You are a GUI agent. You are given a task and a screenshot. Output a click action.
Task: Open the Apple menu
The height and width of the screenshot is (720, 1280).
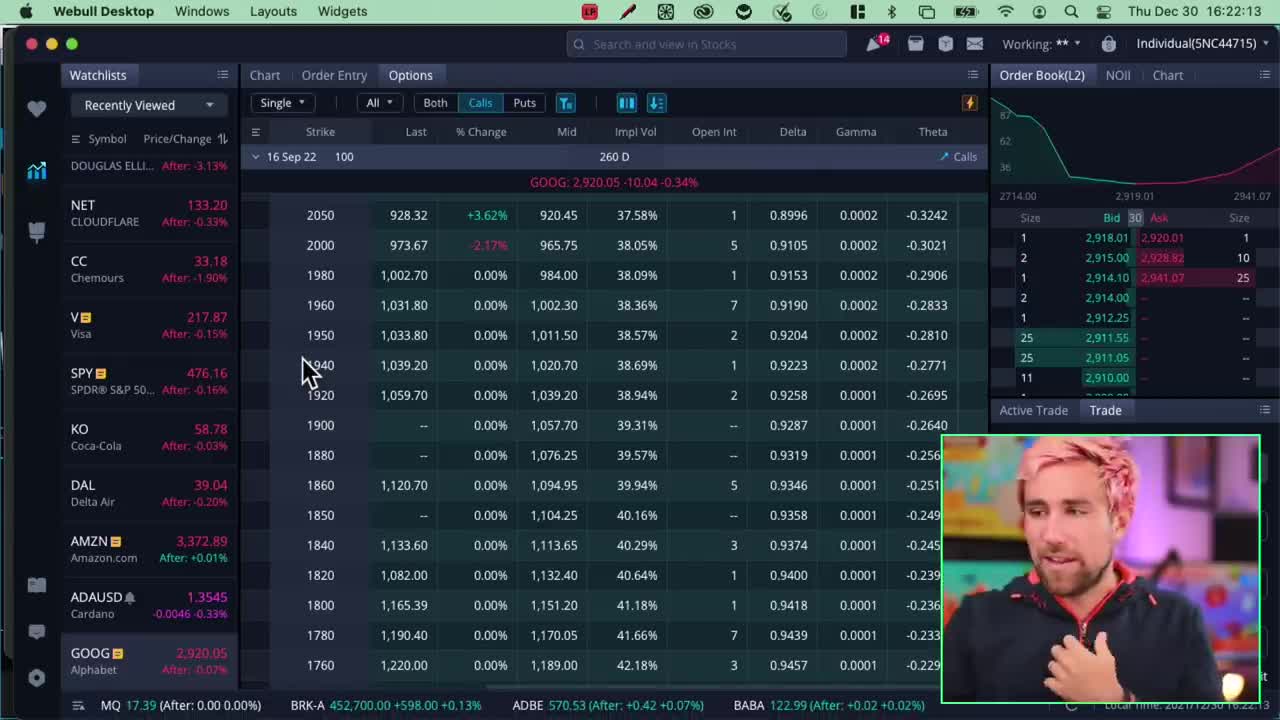26,12
